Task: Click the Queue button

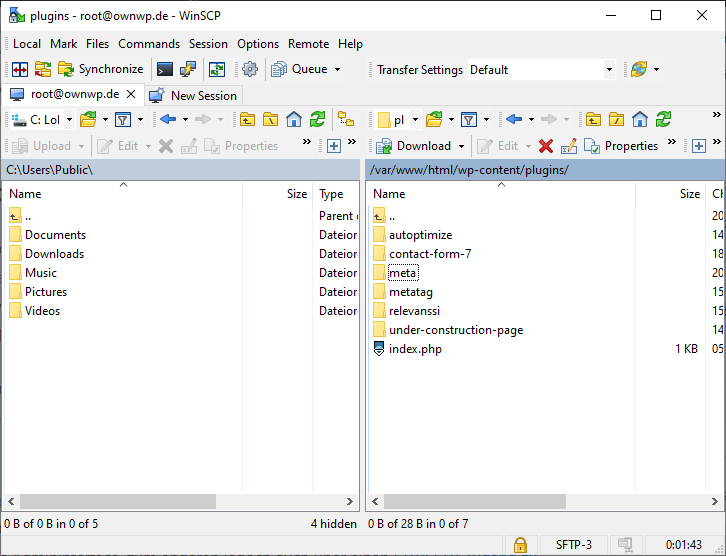Action: [x=299, y=69]
